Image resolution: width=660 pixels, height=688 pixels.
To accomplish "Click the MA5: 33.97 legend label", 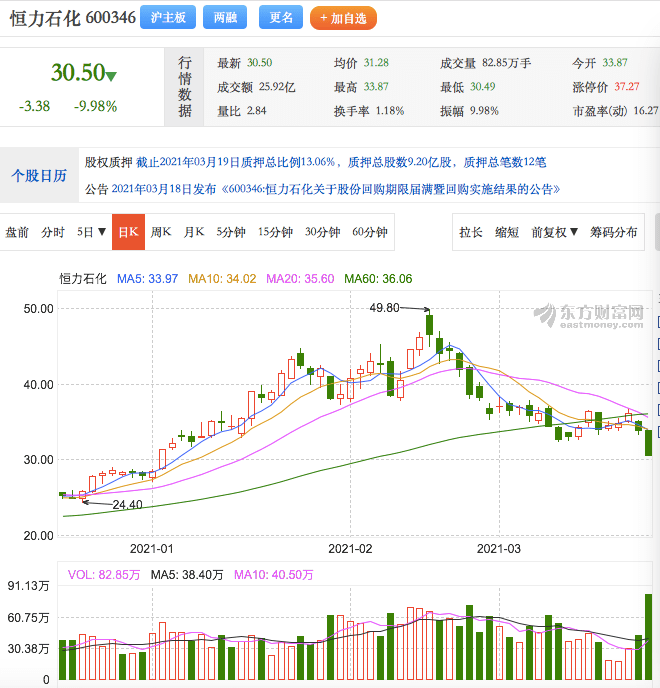I will (x=147, y=279).
